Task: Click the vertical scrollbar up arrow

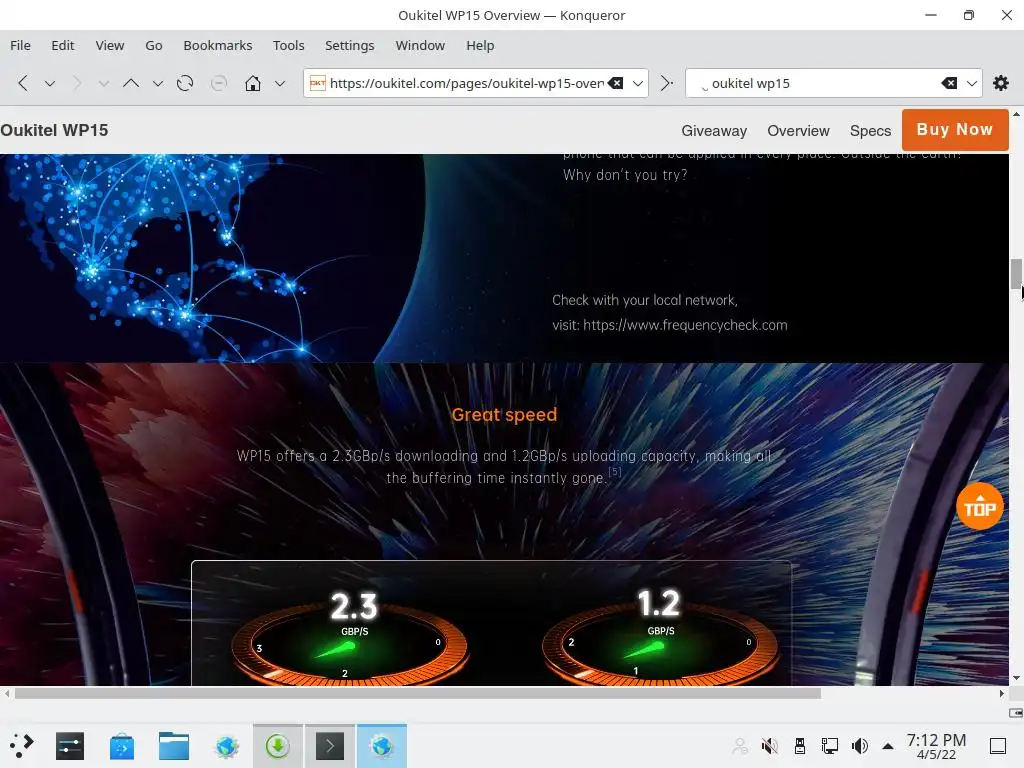Action: 1016,114
